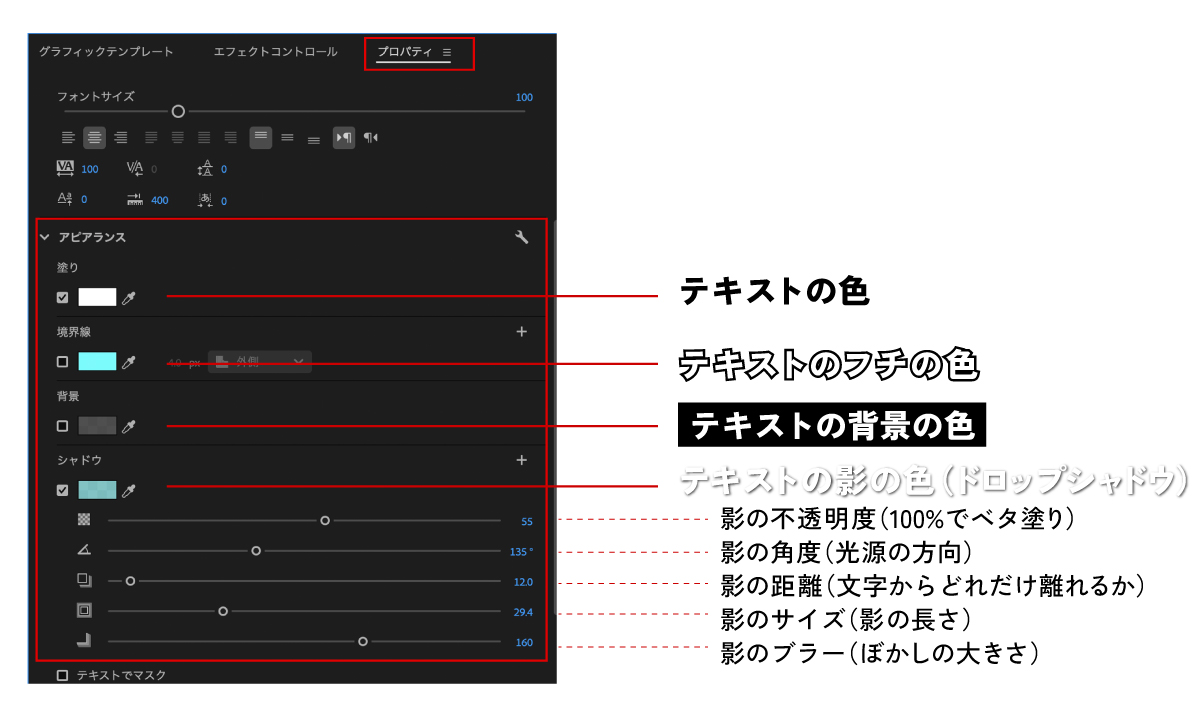Click the shadow (シャドウ) eyedropper icon

[128, 490]
